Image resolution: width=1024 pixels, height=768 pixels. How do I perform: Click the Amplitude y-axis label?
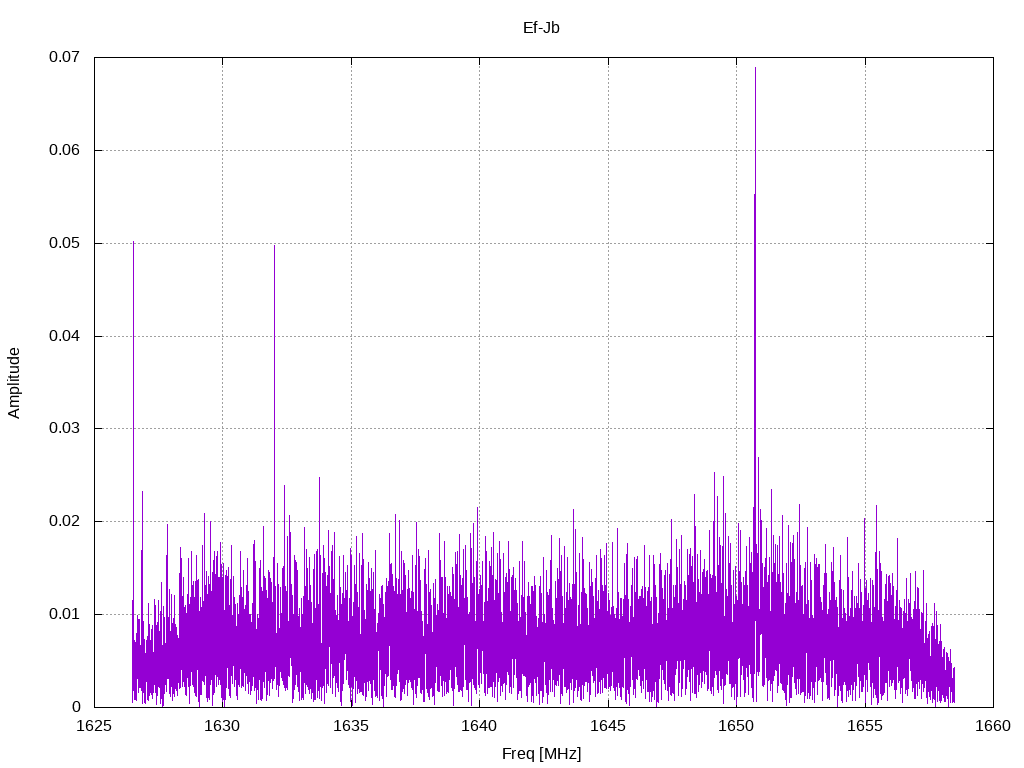14,383
